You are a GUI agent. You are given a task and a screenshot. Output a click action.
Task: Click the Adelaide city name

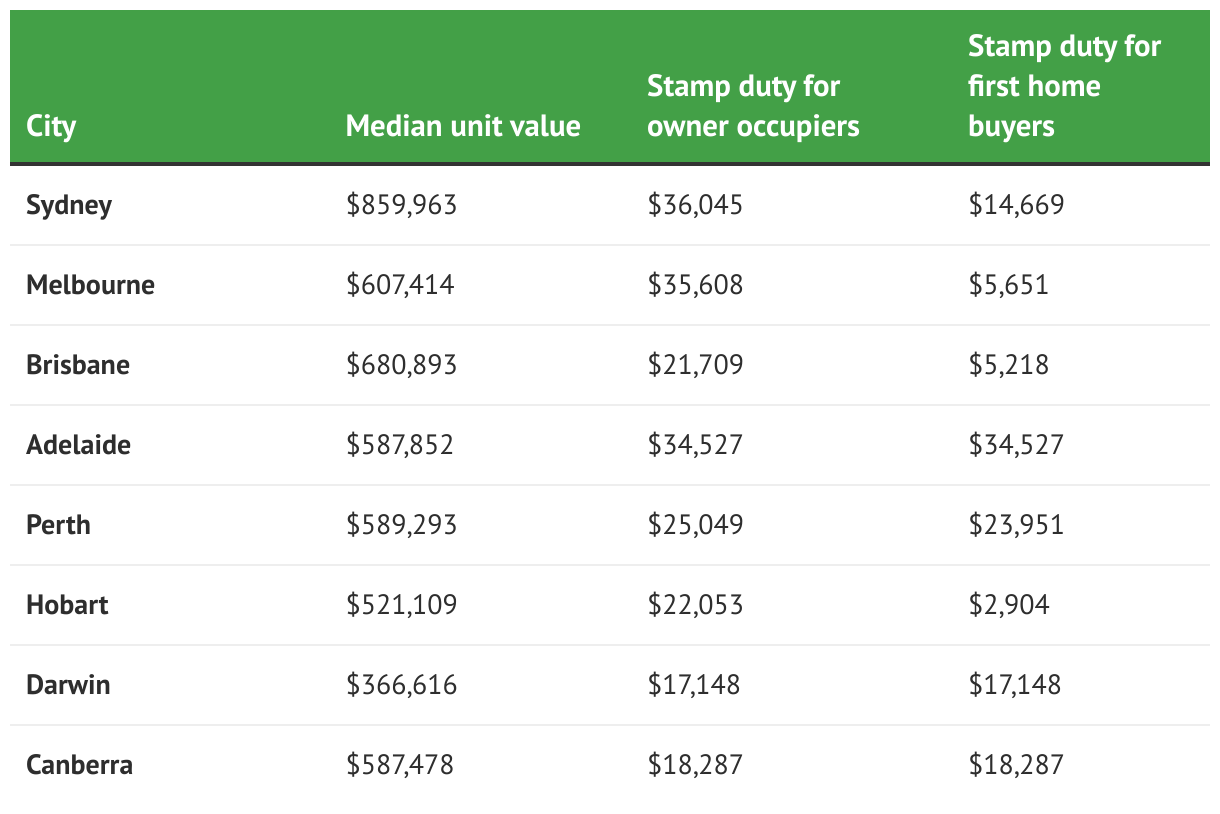click(x=78, y=445)
